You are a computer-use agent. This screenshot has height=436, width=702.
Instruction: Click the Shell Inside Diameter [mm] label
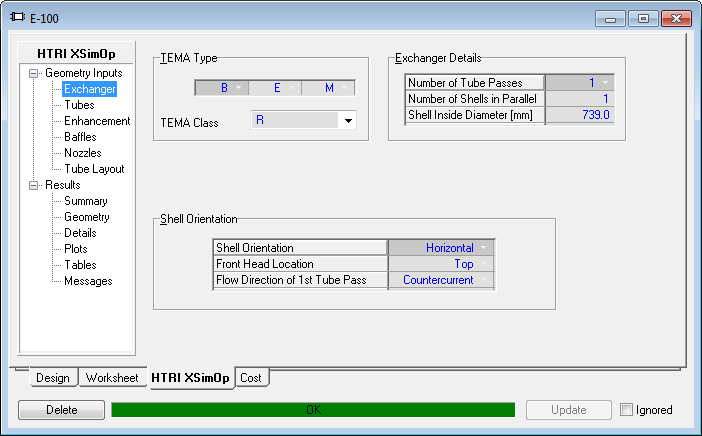pyautogui.click(x=470, y=115)
